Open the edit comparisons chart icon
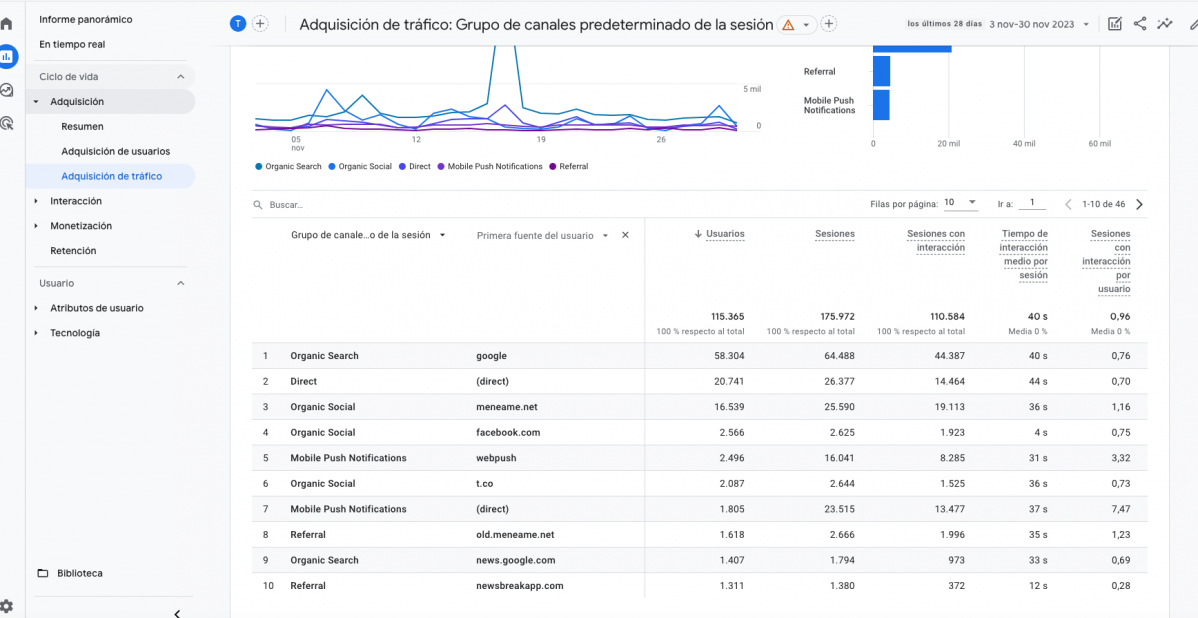1198x618 pixels. coord(1115,24)
